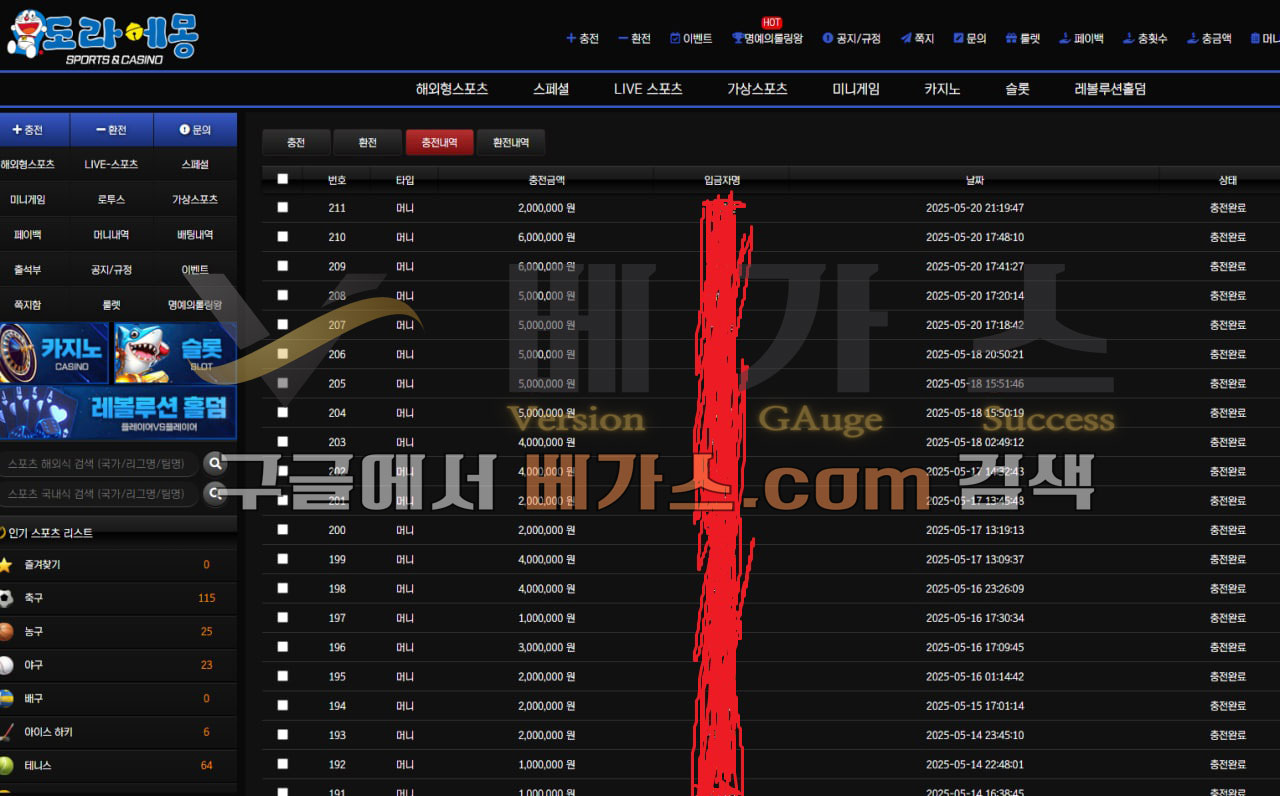
Task: Check the box for row 211
Action: pyautogui.click(x=282, y=207)
